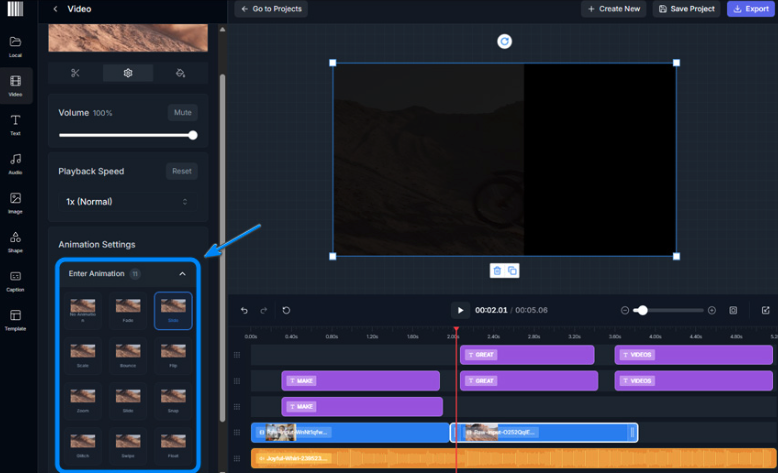
Task: Click the Mute volume button
Action: click(x=182, y=113)
